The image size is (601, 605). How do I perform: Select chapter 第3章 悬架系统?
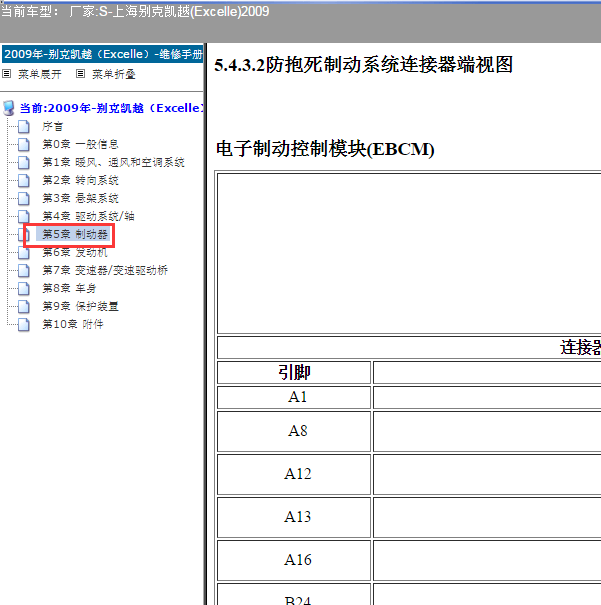(80, 198)
